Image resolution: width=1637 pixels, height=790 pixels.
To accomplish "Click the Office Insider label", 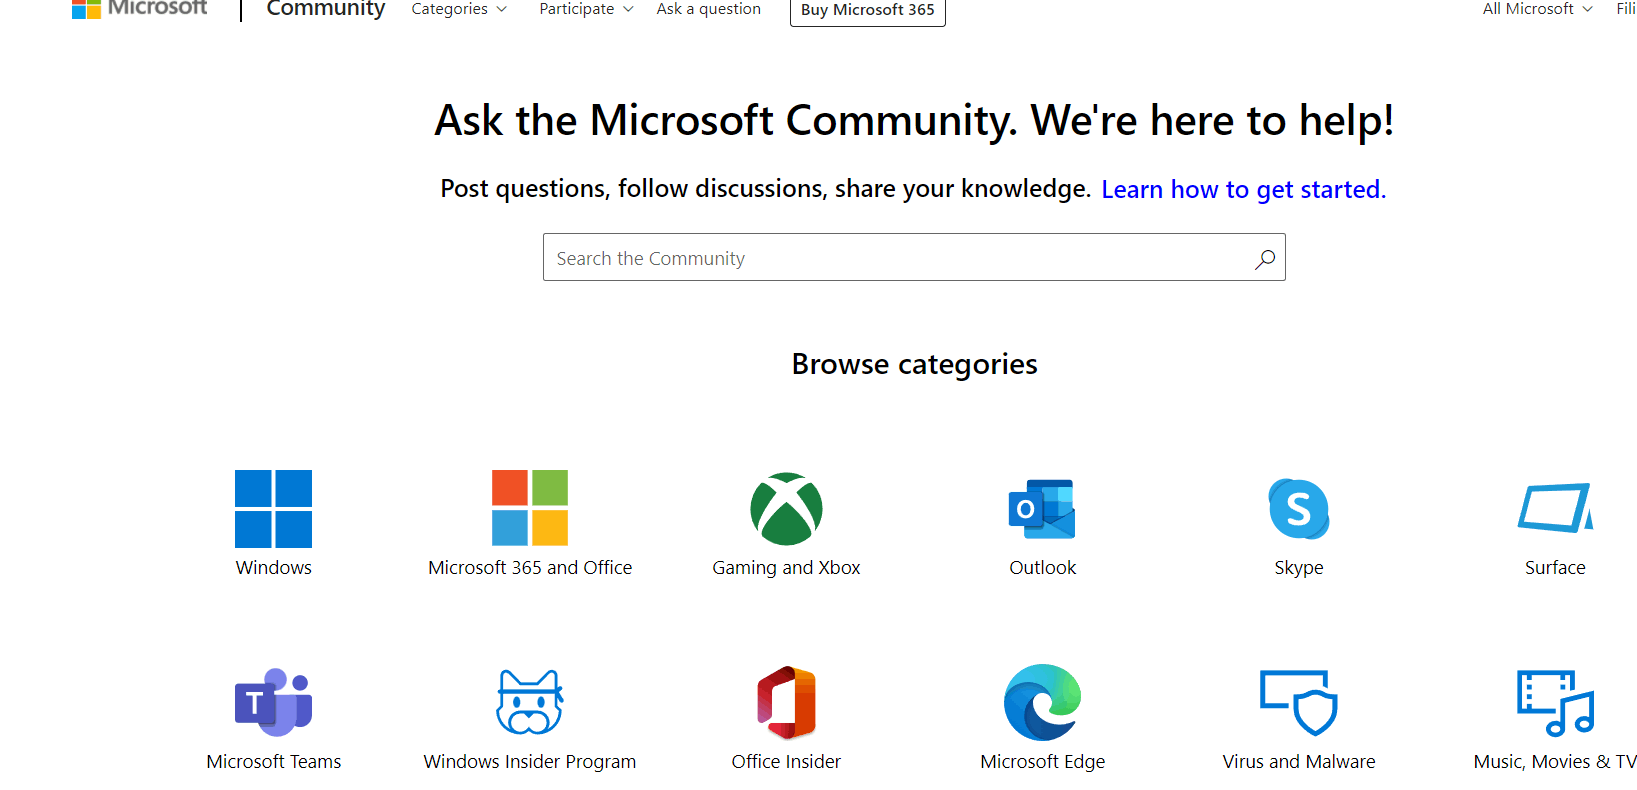I will click(786, 761).
